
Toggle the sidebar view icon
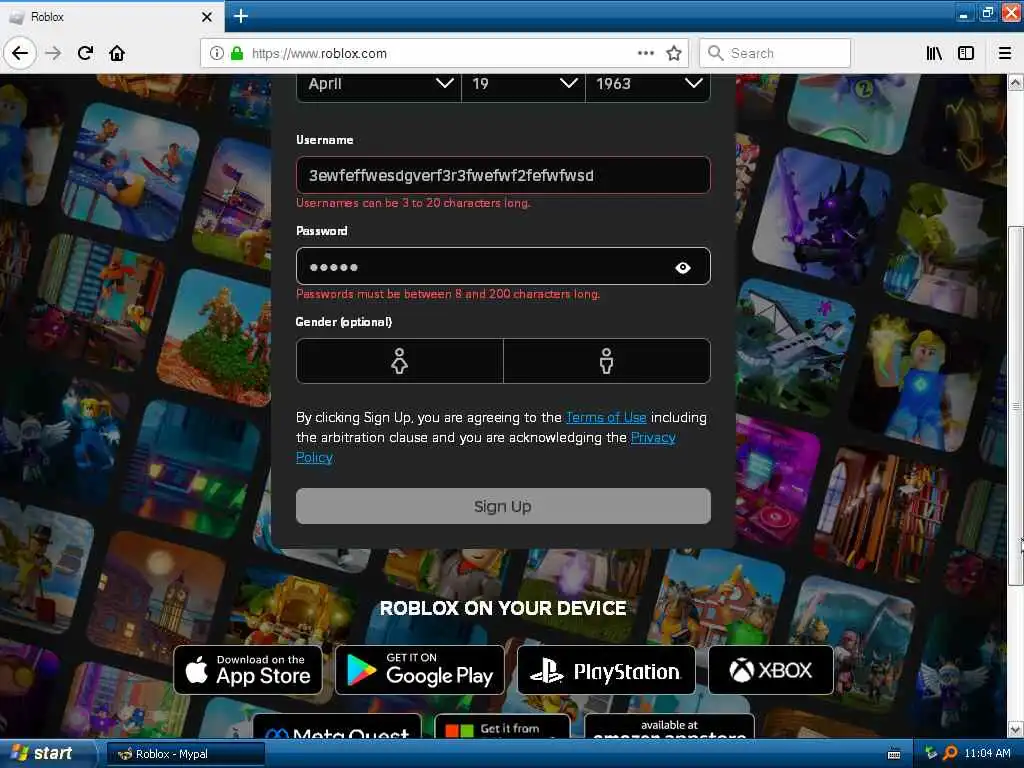(966, 53)
